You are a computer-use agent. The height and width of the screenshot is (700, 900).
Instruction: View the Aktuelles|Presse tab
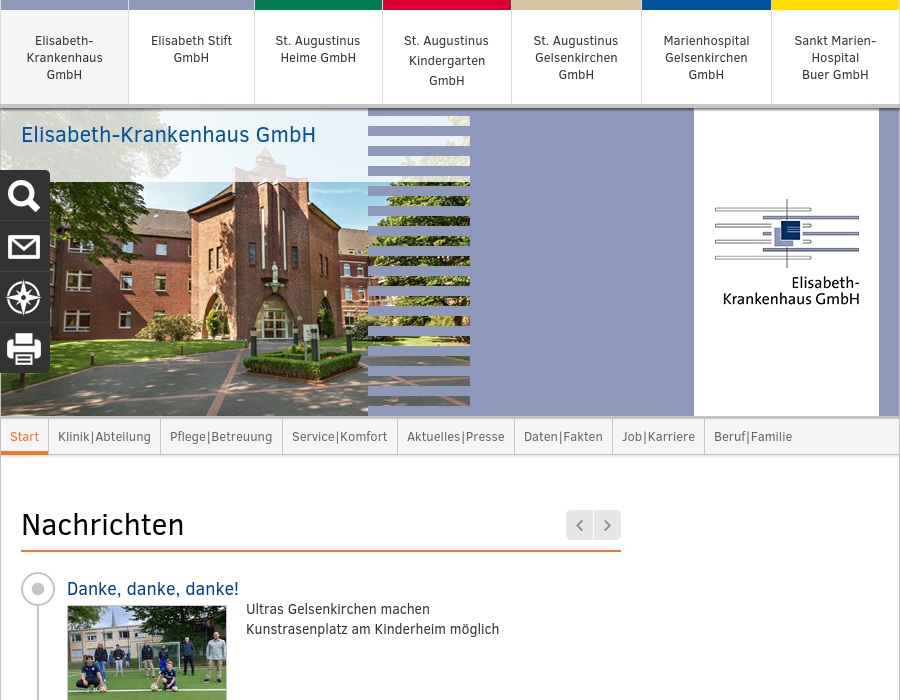click(455, 436)
